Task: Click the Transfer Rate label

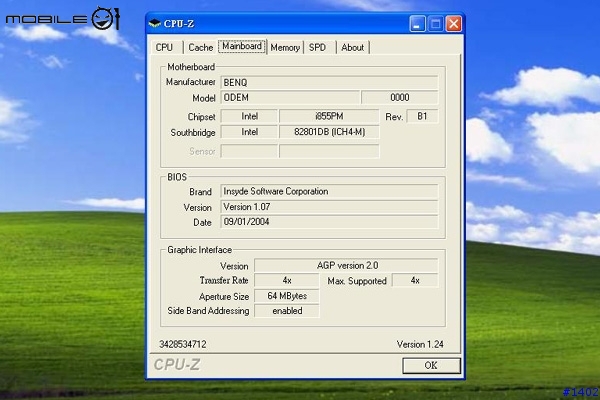Action: (x=224, y=281)
